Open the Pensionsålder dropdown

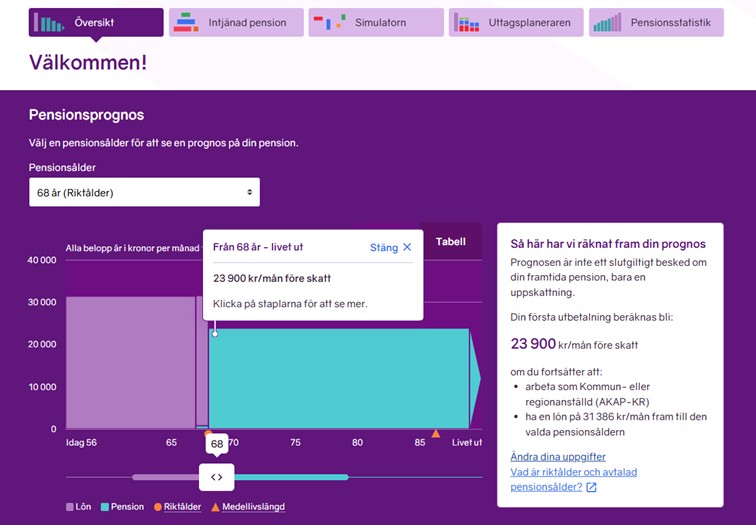pyautogui.click(x=144, y=192)
